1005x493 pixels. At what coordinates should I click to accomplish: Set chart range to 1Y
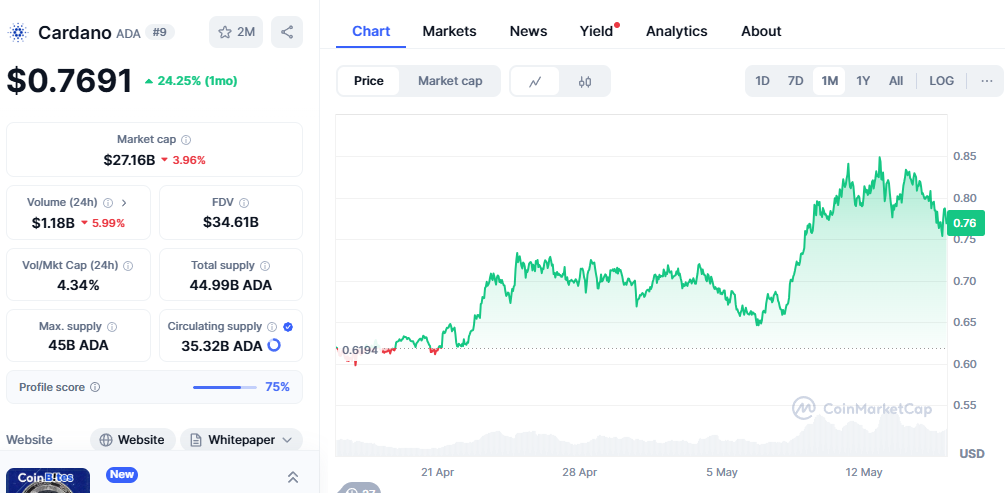(x=863, y=81)
